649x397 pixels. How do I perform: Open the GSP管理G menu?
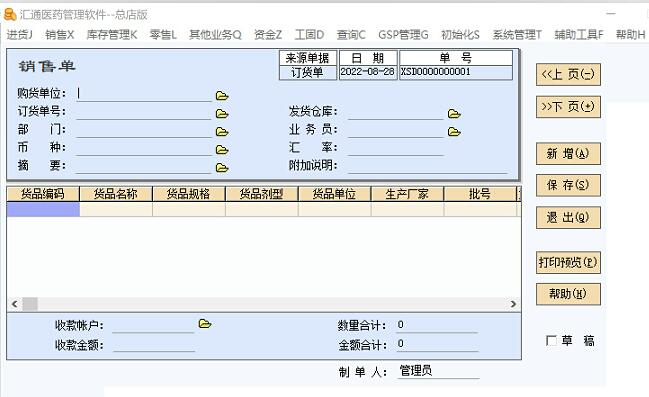[x=403, y=35]
